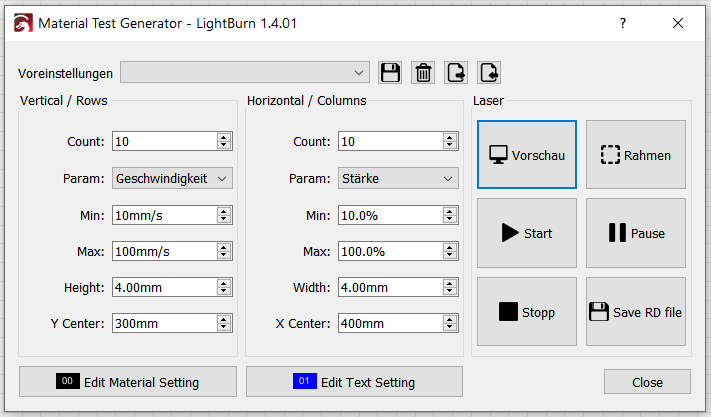Screen dimensions: 711x417
Task: Increase Height value using up arrow
Action: (224, 283)
